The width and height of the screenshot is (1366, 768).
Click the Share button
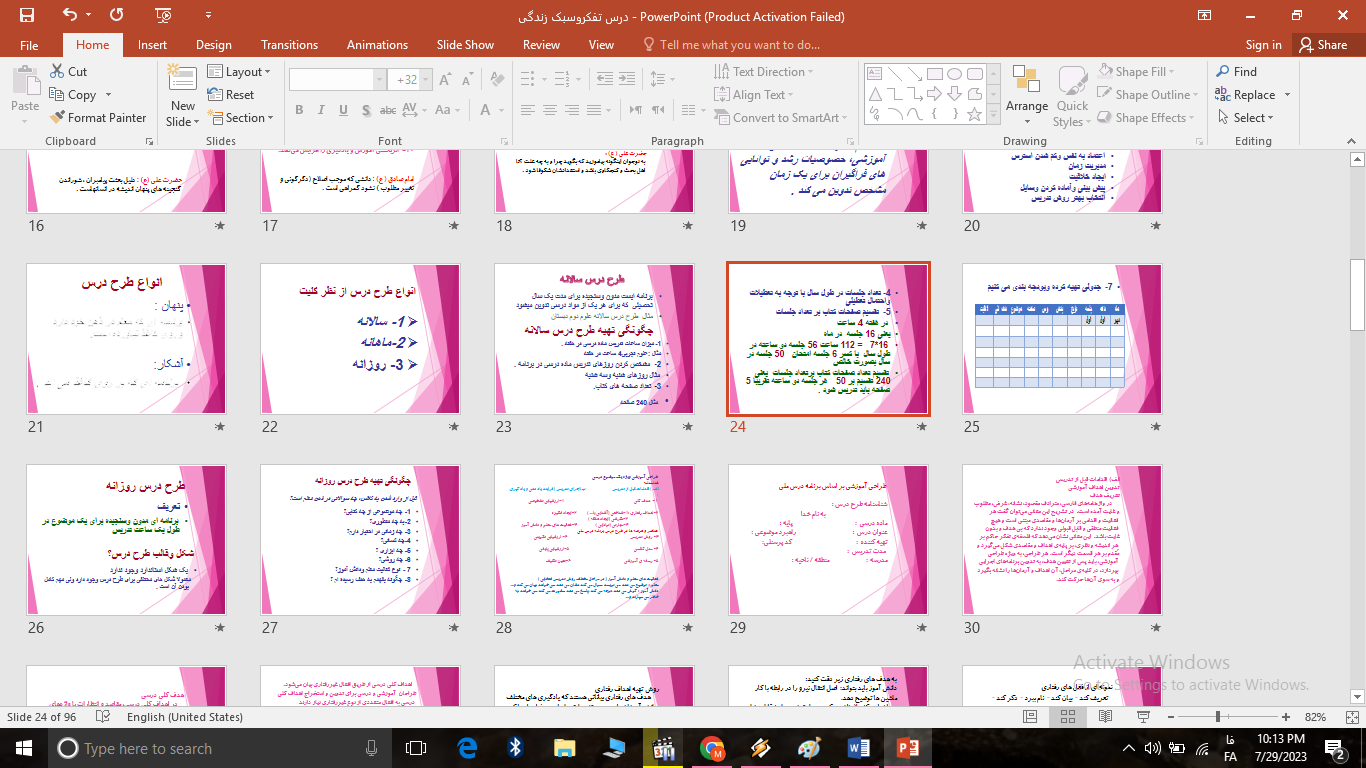1322,45
